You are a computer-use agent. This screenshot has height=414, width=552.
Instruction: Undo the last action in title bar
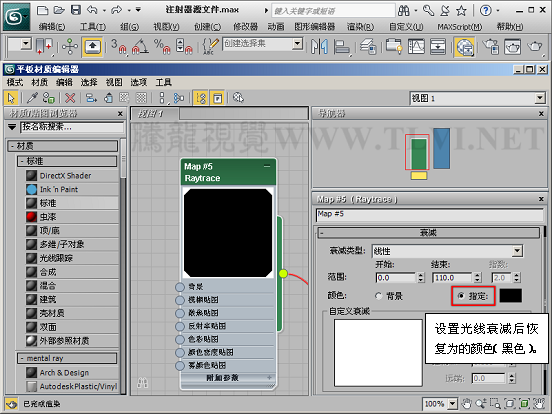[x=92, y=10]
